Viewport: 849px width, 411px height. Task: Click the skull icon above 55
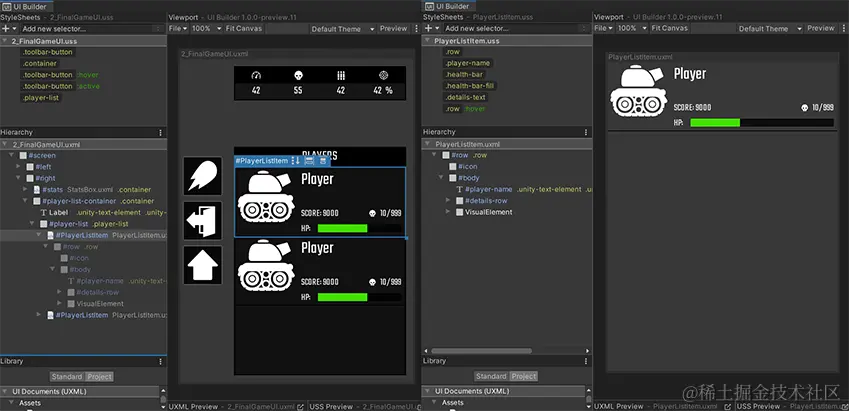click(x=298, y=75)
